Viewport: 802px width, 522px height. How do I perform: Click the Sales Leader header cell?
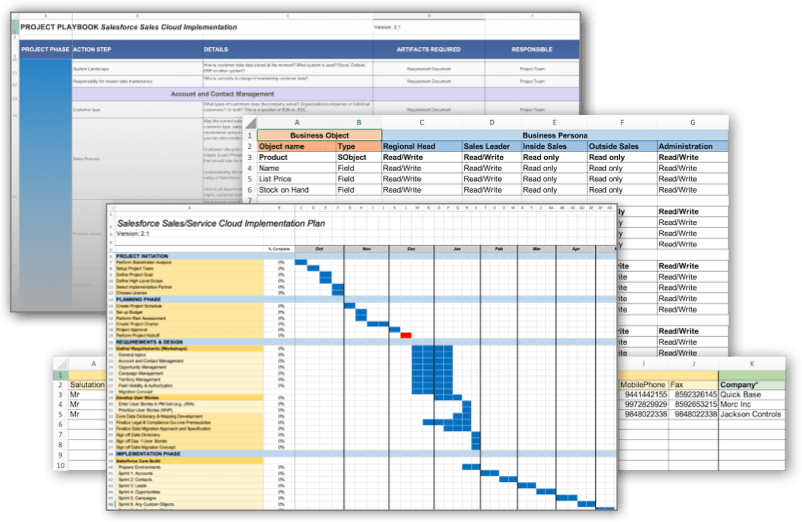coord(492,146)
